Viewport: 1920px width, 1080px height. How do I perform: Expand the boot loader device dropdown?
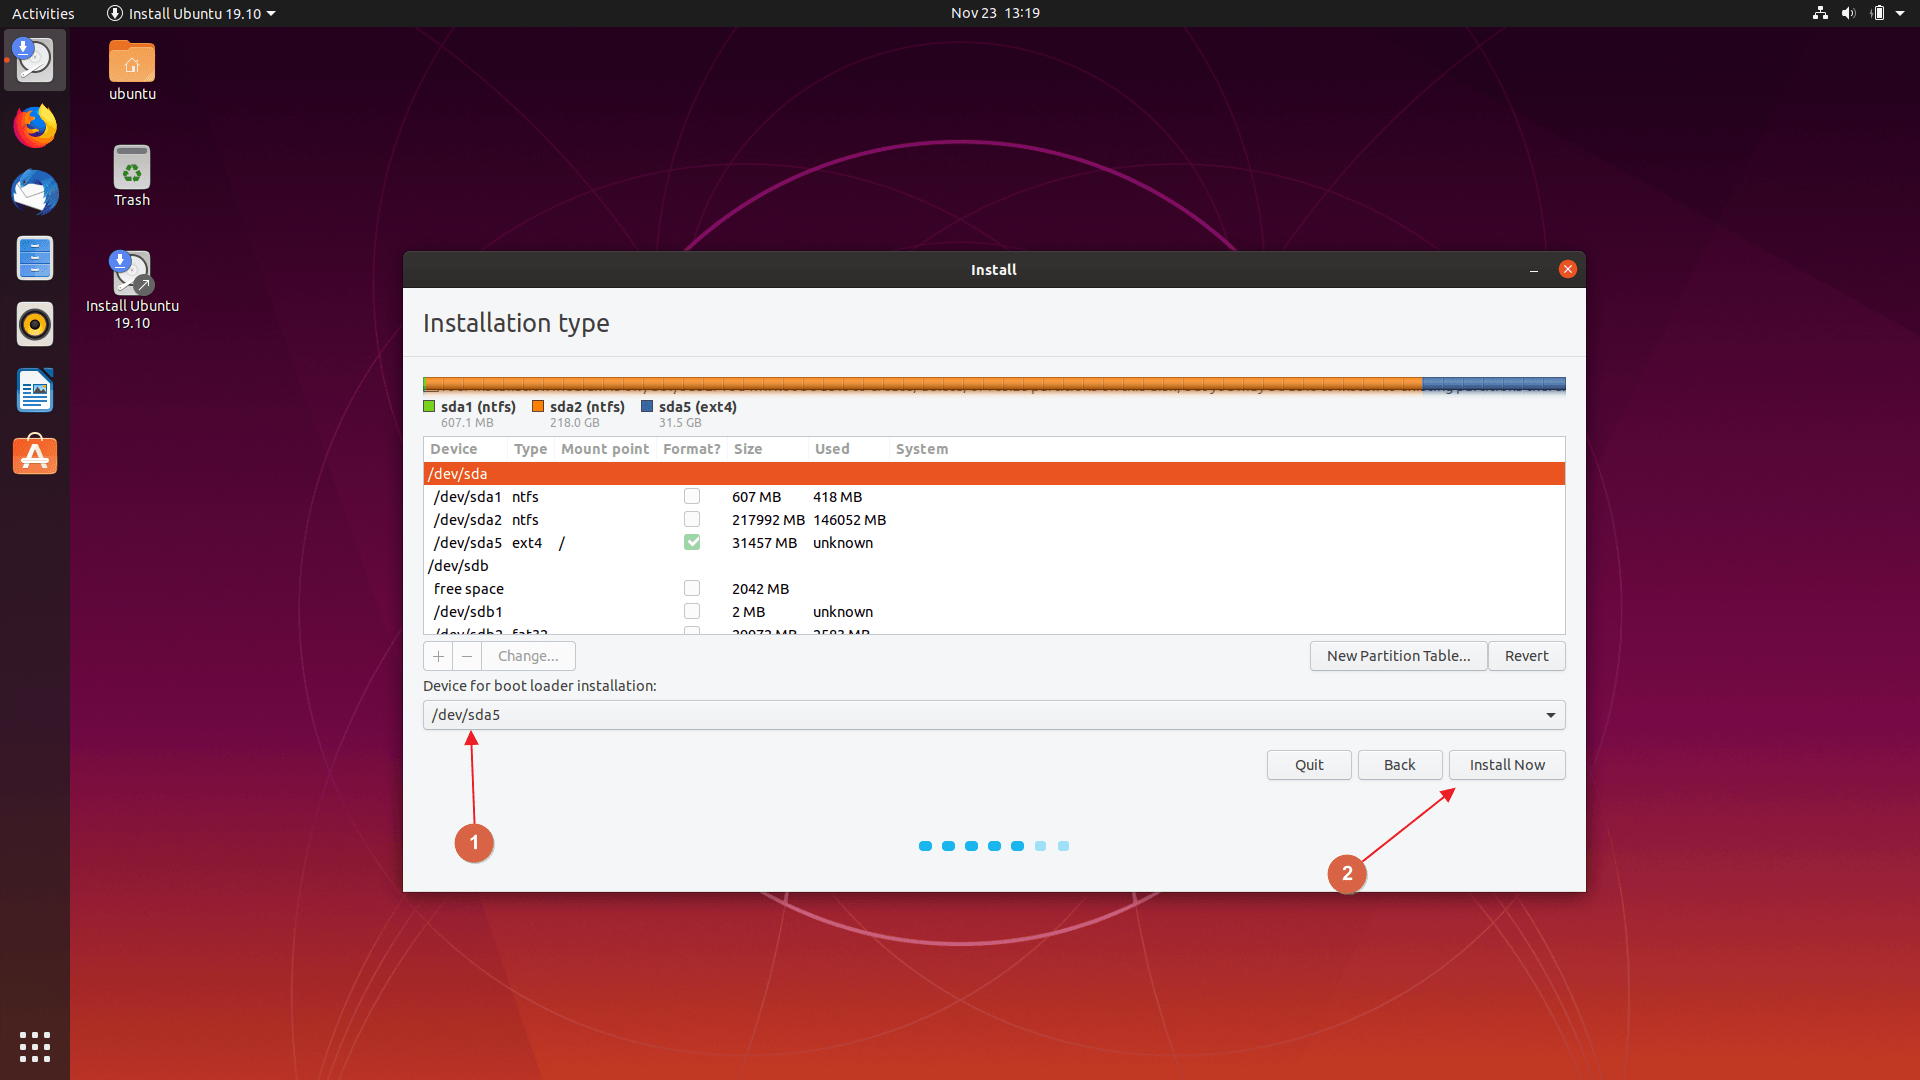pyautogui.click(x=1550, y=715)
